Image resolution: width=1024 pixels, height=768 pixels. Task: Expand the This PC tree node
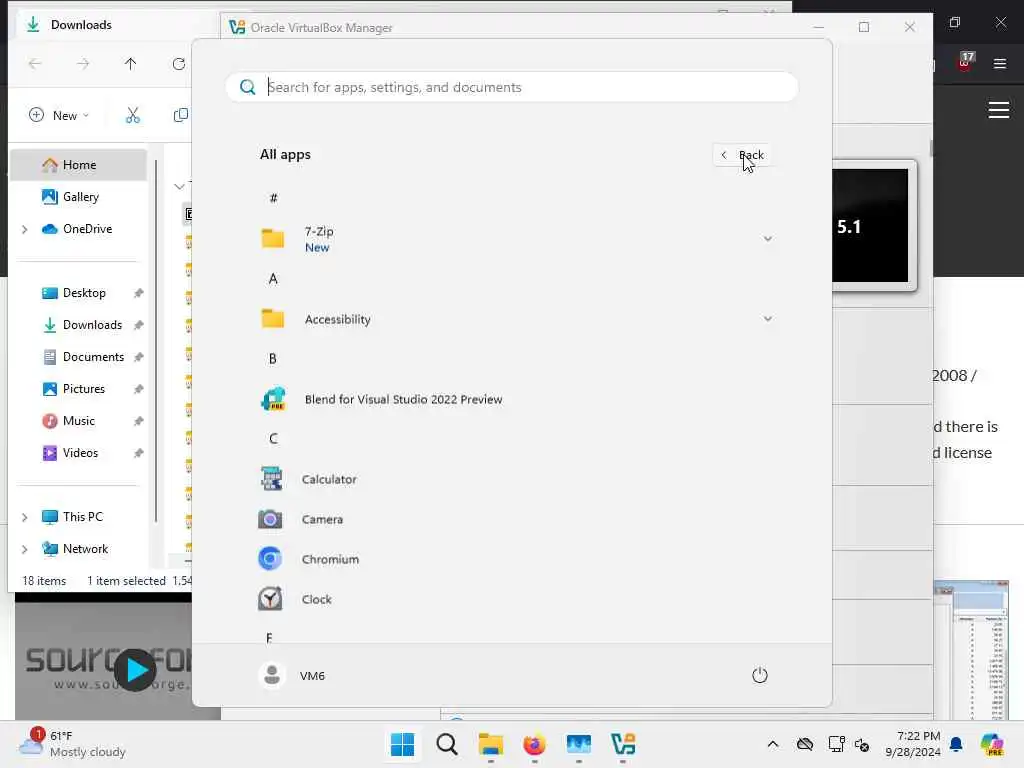pyautogui.click(x=24, y=517)
